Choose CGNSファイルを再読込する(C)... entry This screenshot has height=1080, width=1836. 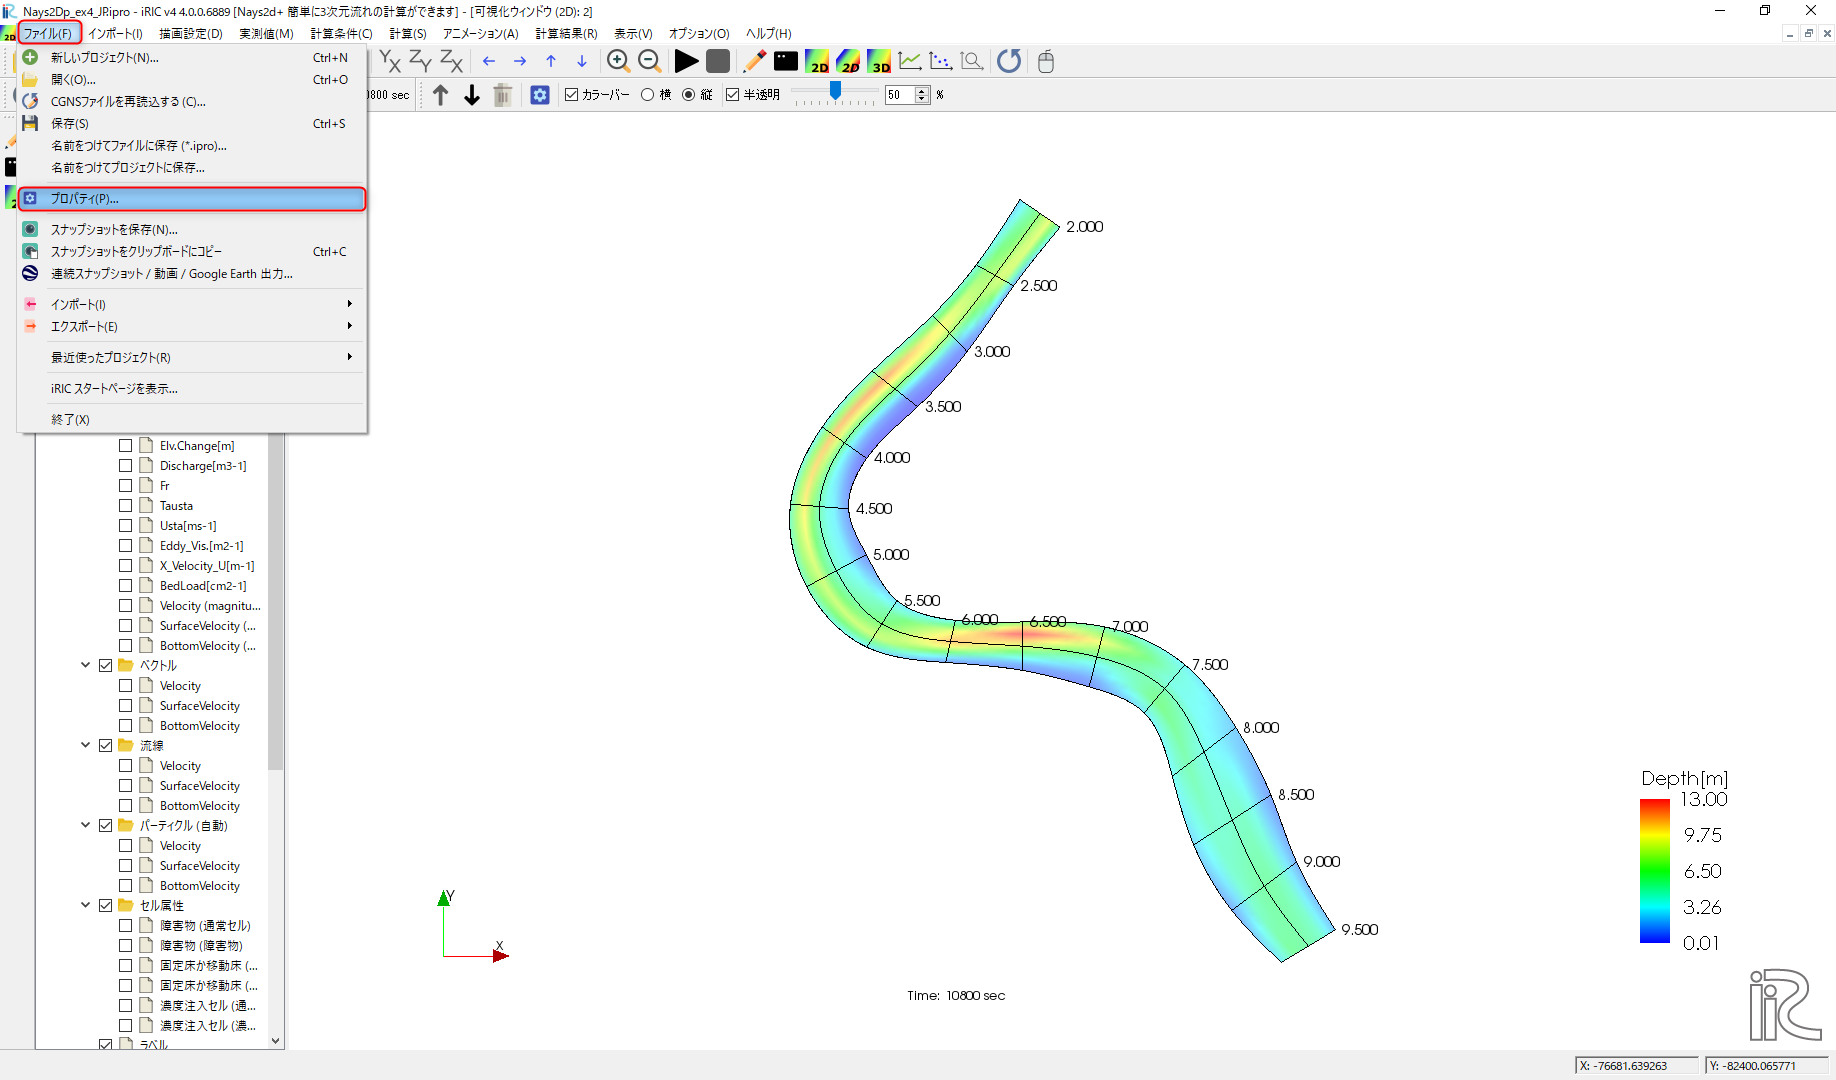point(191,102)
